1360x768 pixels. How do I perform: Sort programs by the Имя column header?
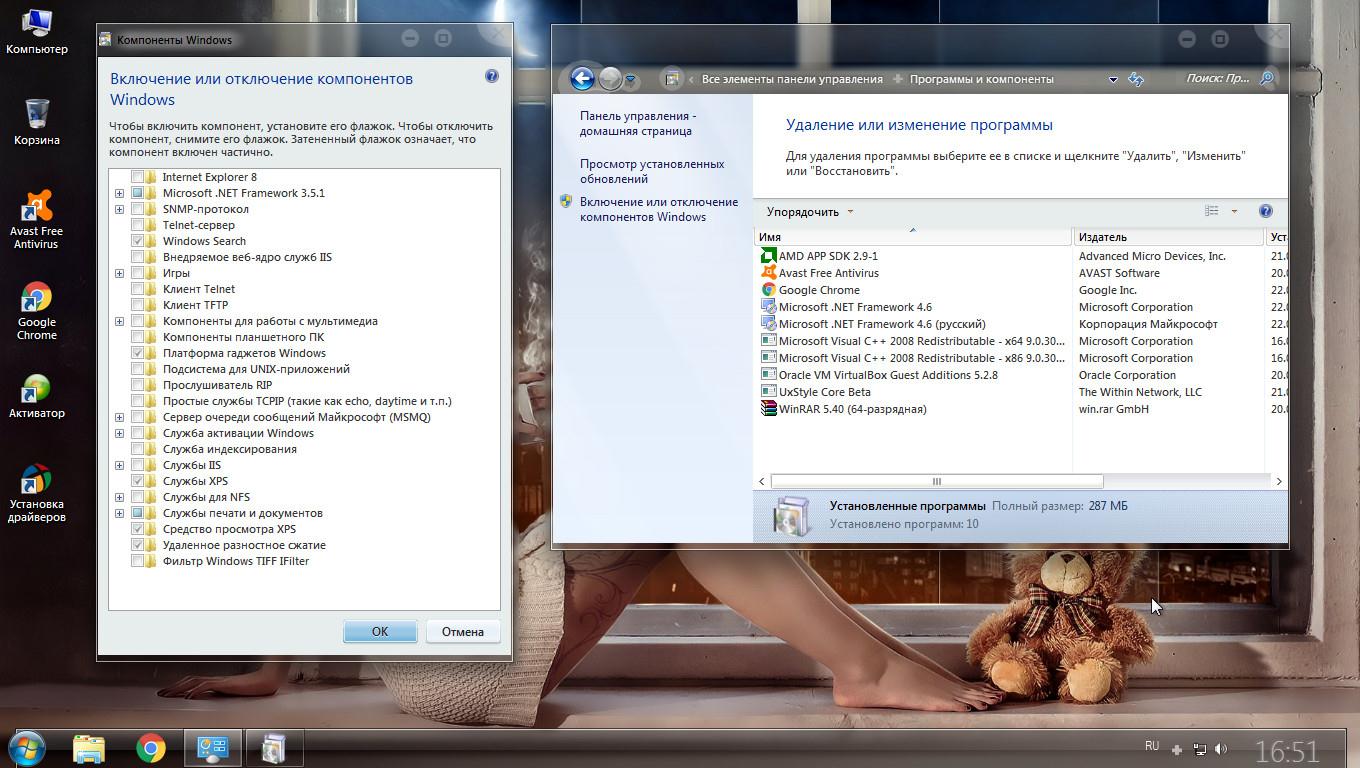click(x=913, y=237)
